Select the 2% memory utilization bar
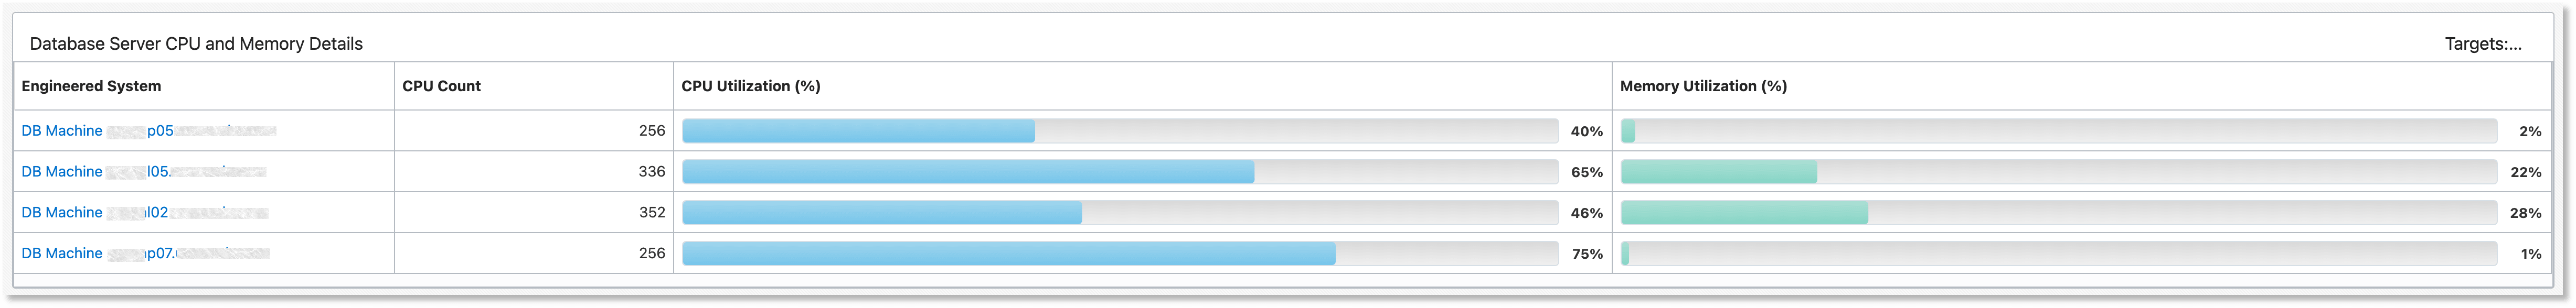The image size is (2576, 308). tap(2059, 131)
